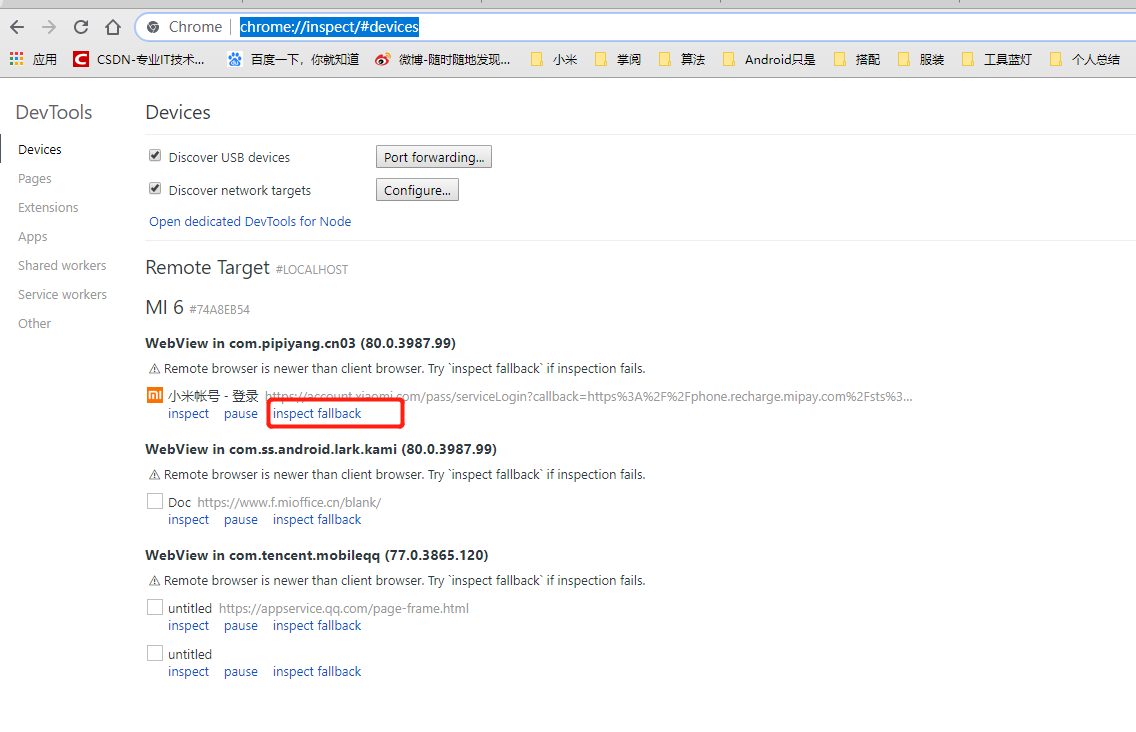Select Apps in DevTools sidebar

coord(33,236)
